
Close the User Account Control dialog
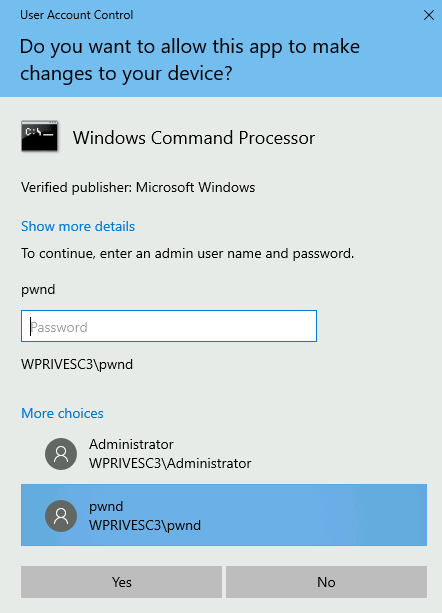point(429,15)
